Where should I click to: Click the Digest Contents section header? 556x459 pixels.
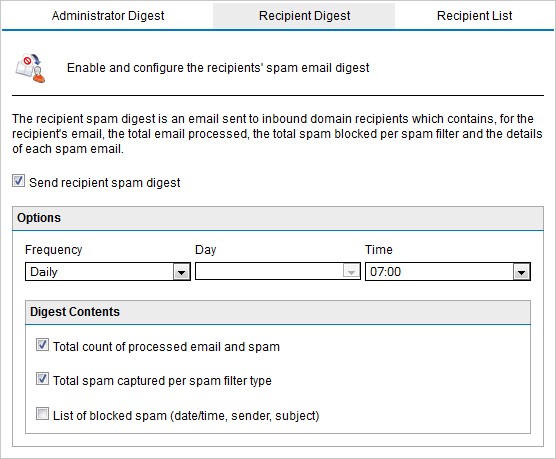tap(278, 312)
